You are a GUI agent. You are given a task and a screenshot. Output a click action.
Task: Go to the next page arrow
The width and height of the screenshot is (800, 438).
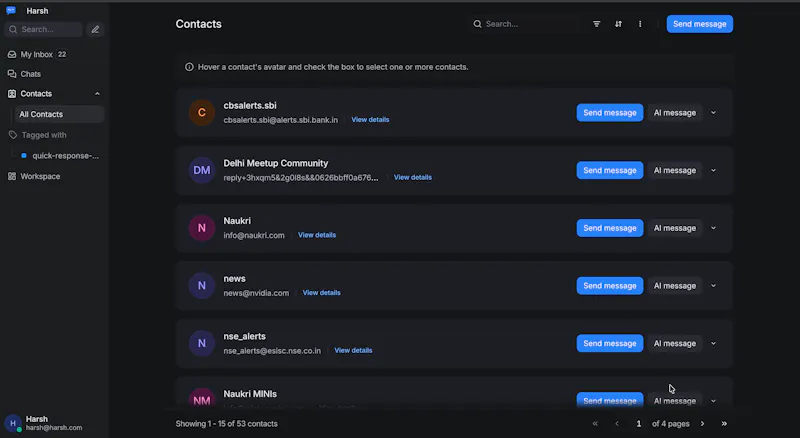pyautogui.click(x=703, y=424)
